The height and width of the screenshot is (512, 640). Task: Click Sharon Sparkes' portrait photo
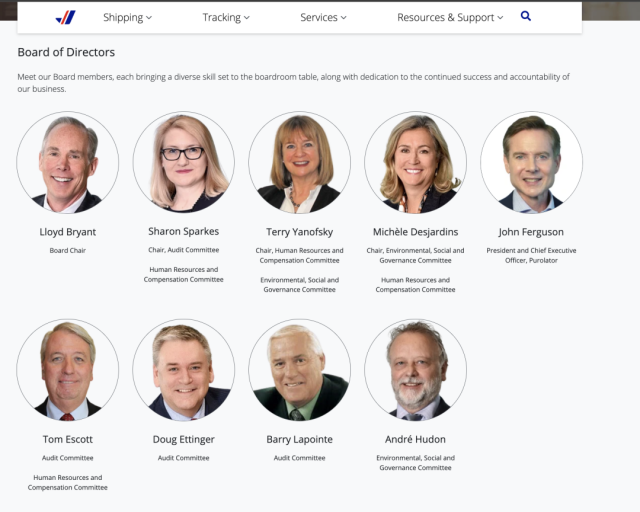184,162
